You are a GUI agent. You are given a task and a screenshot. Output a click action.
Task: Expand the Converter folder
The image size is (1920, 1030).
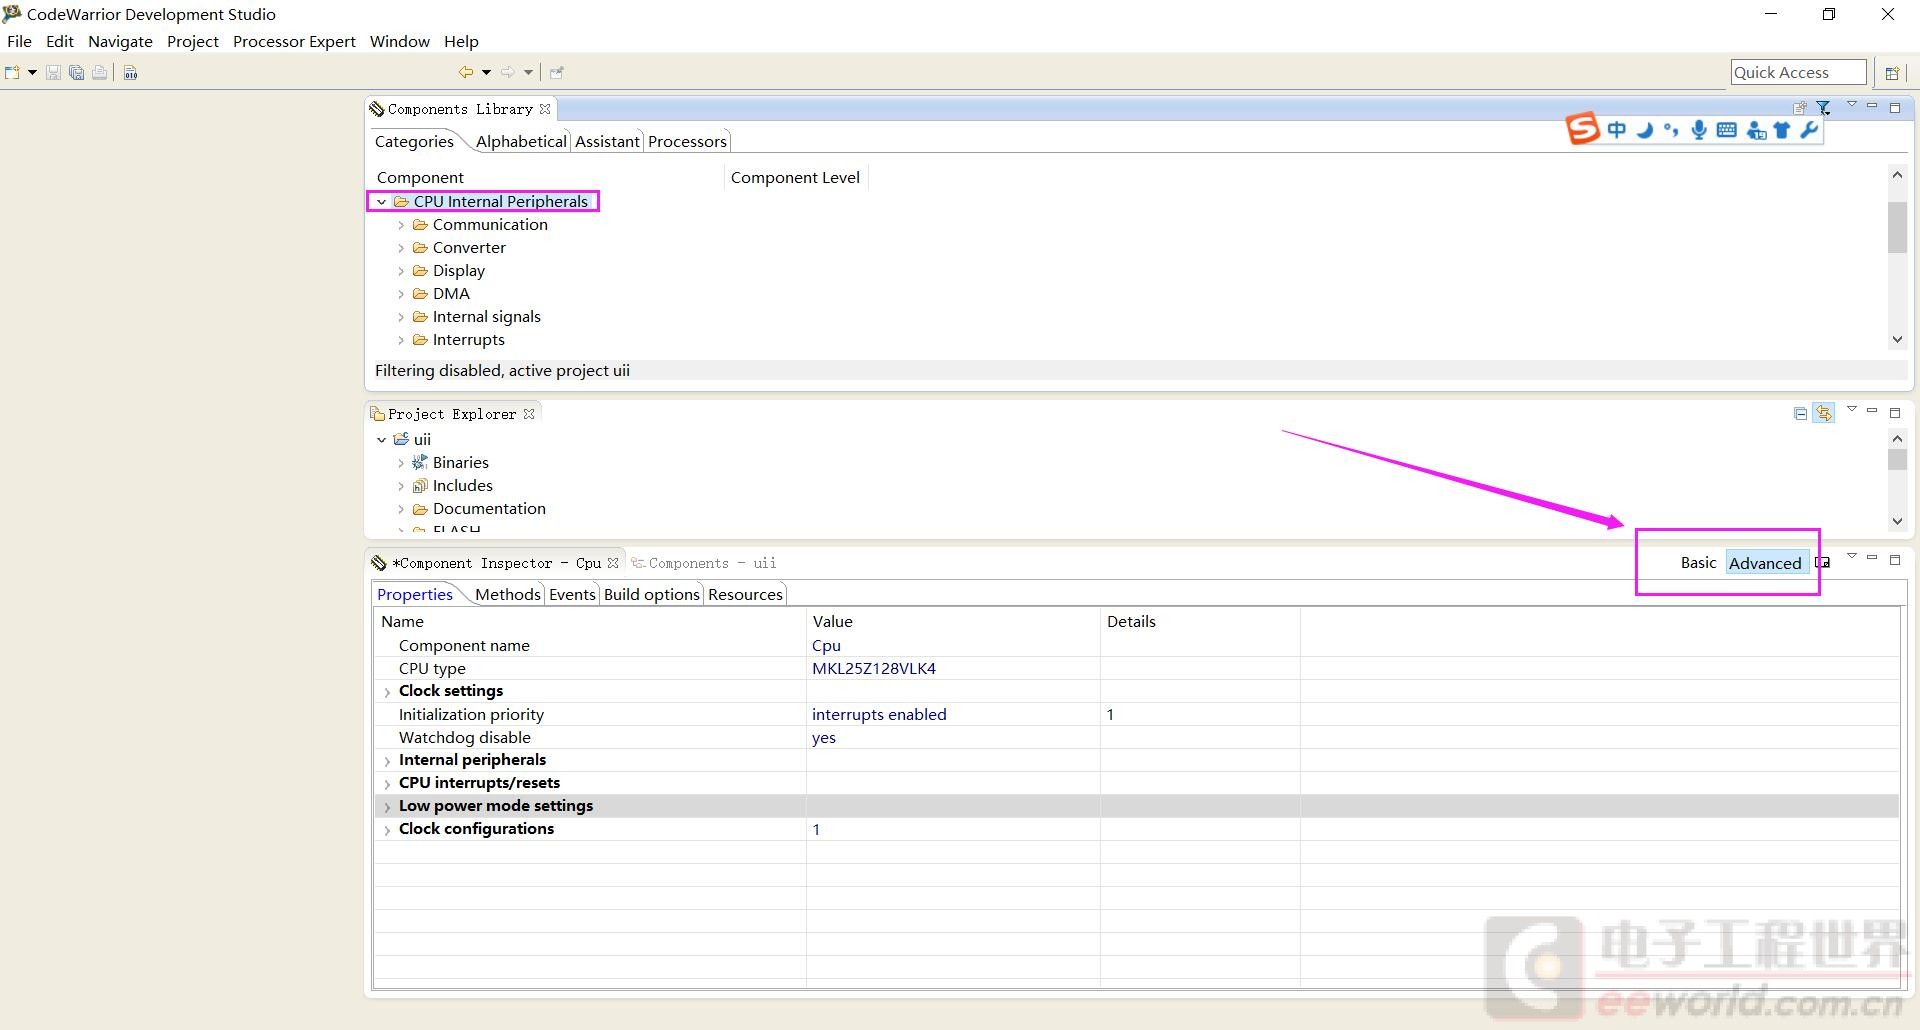[x=401, y=248]
